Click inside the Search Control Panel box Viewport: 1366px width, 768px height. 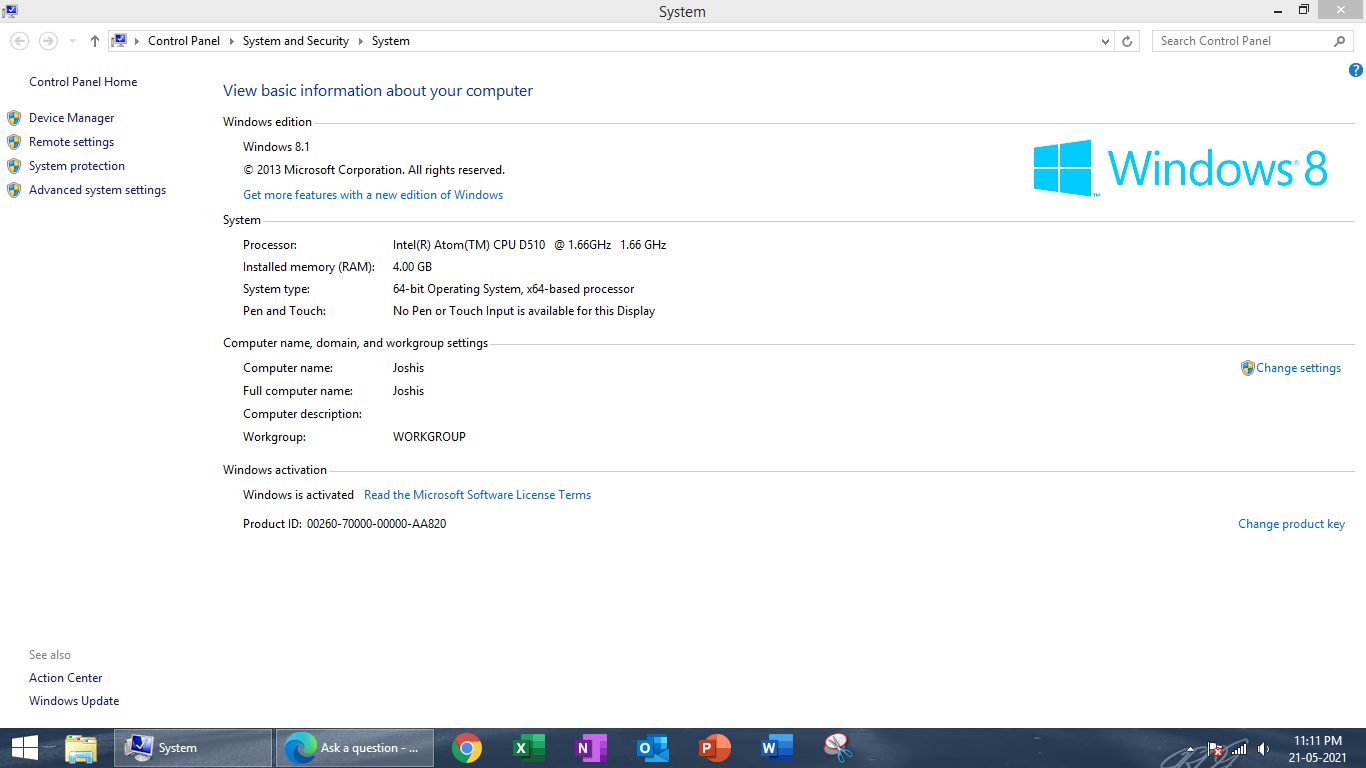(1240, 40)
